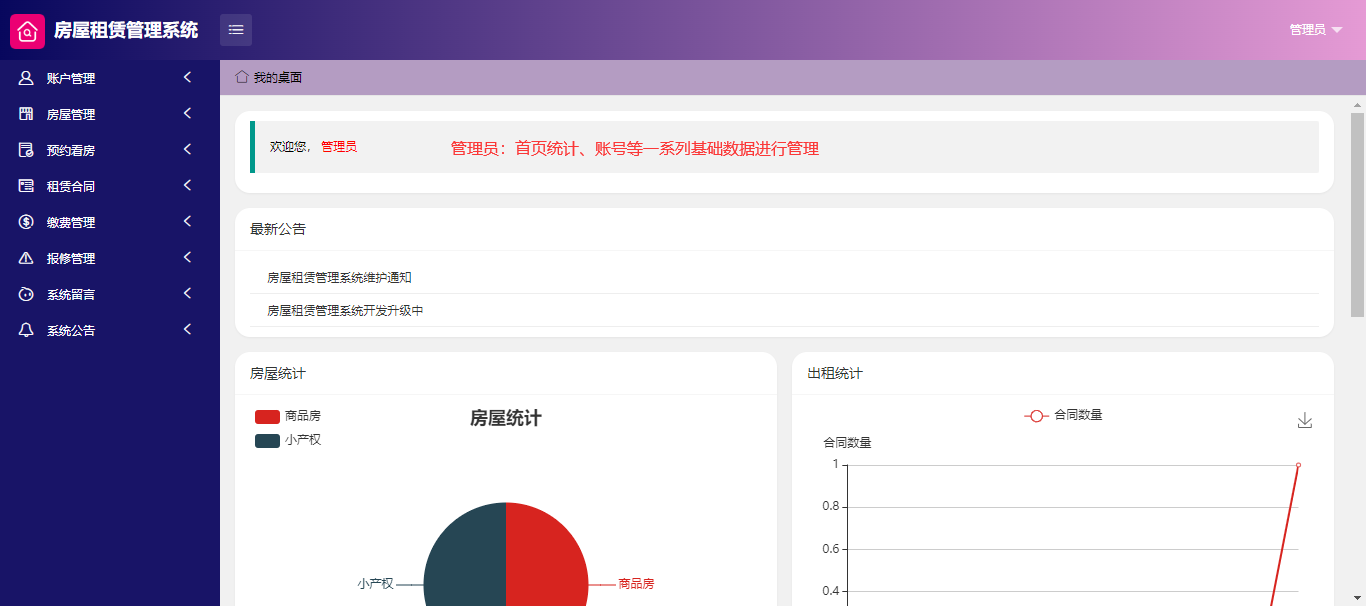Select the 我的桌面 tab
Image resolution: width=1366 pixels, height=606 pixels.
268,77
